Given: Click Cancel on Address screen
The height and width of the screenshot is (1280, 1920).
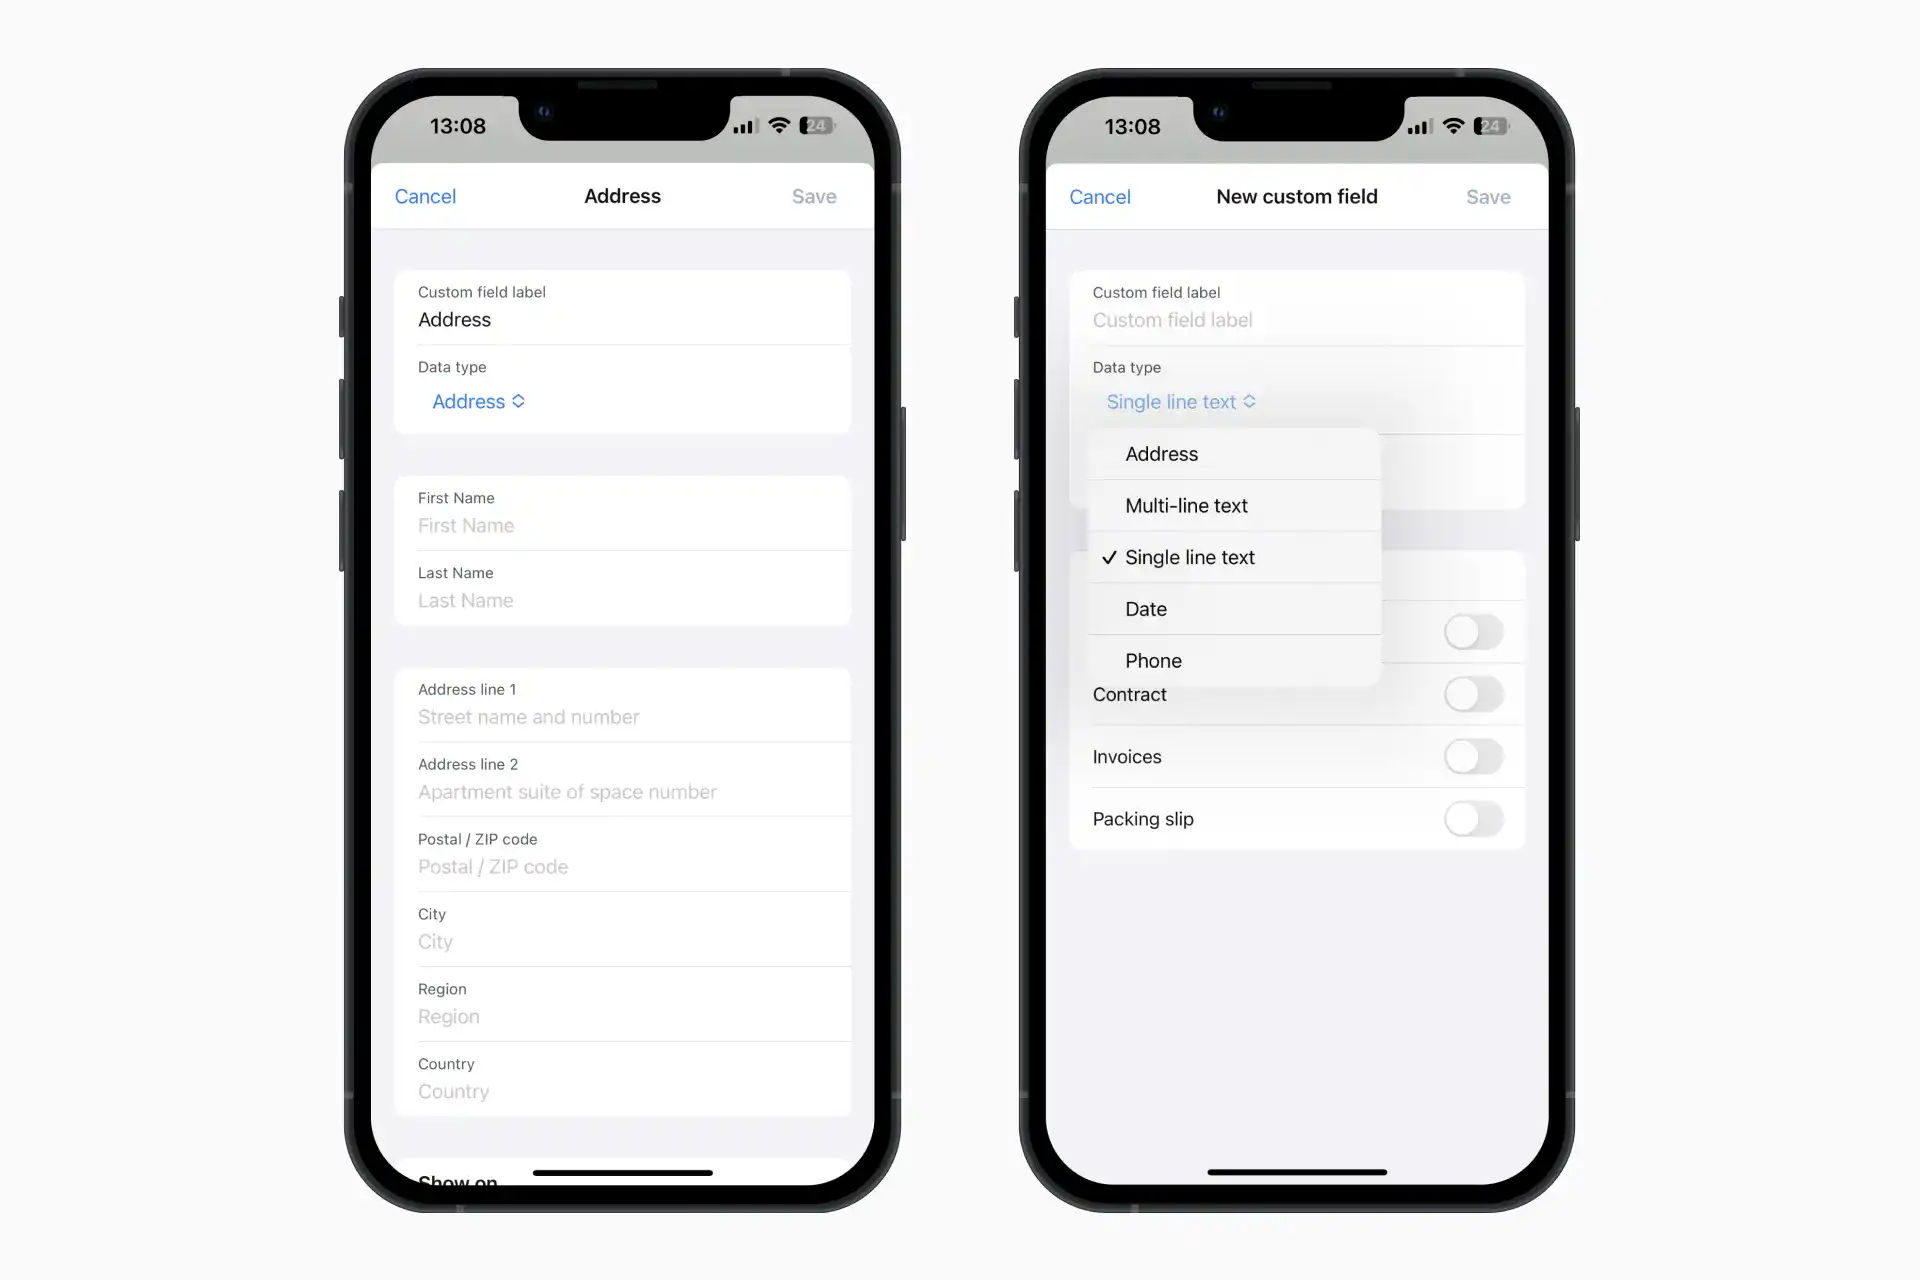Looking at the screenshot, I should (x=424, y=196).
